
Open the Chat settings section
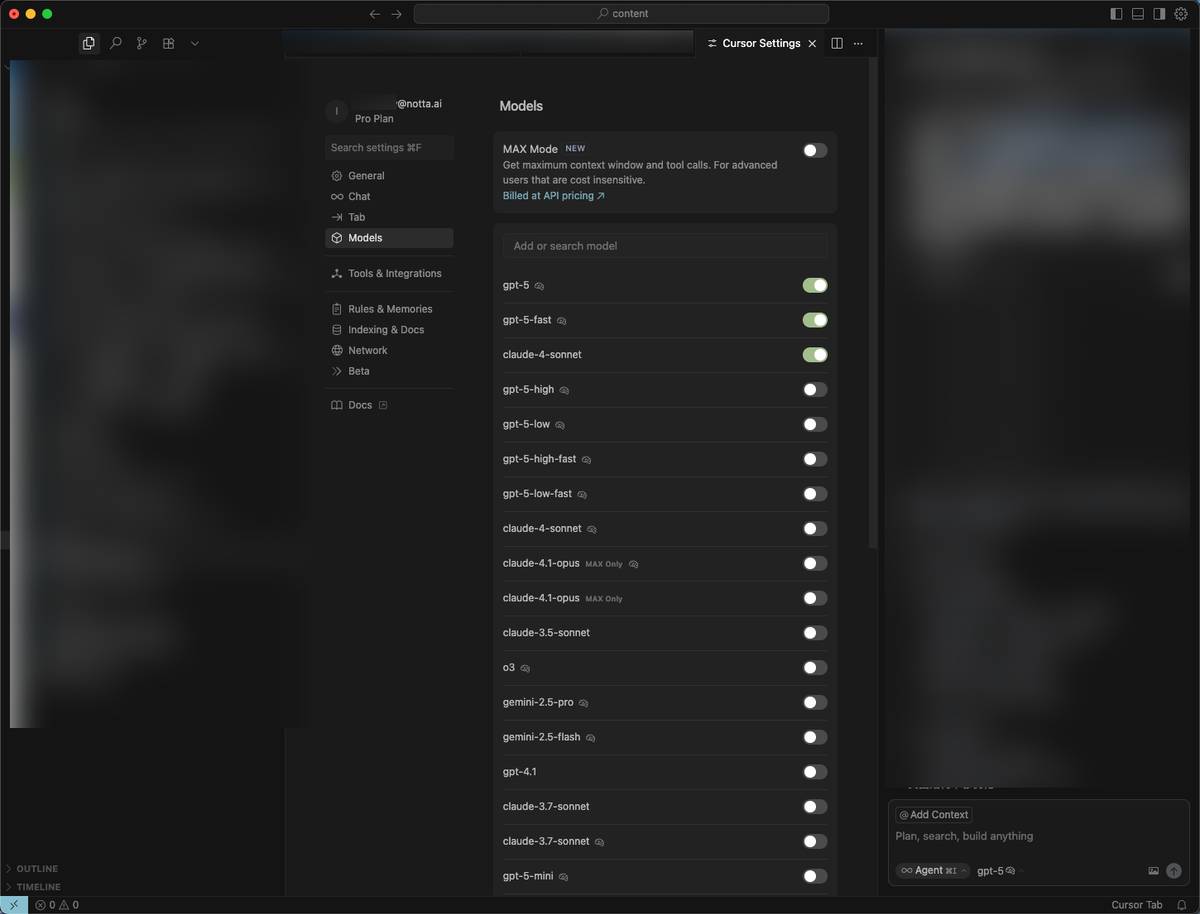pos(389,196)
